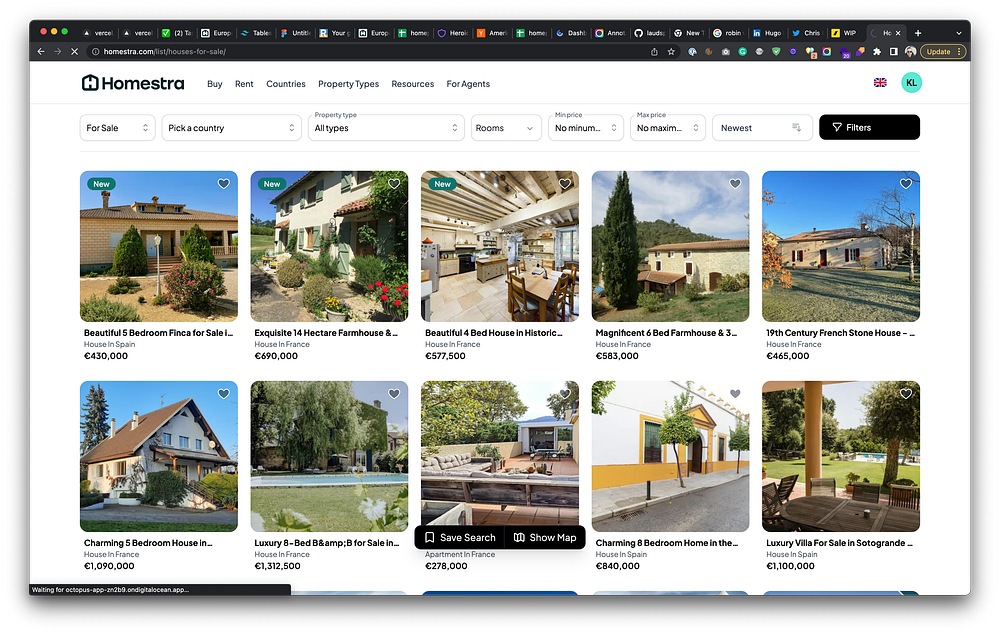This screenshot has width=1000, height=634.
Task: Favorite the Beautiful 4 Bed House listing
Action: tap(565, 184)
